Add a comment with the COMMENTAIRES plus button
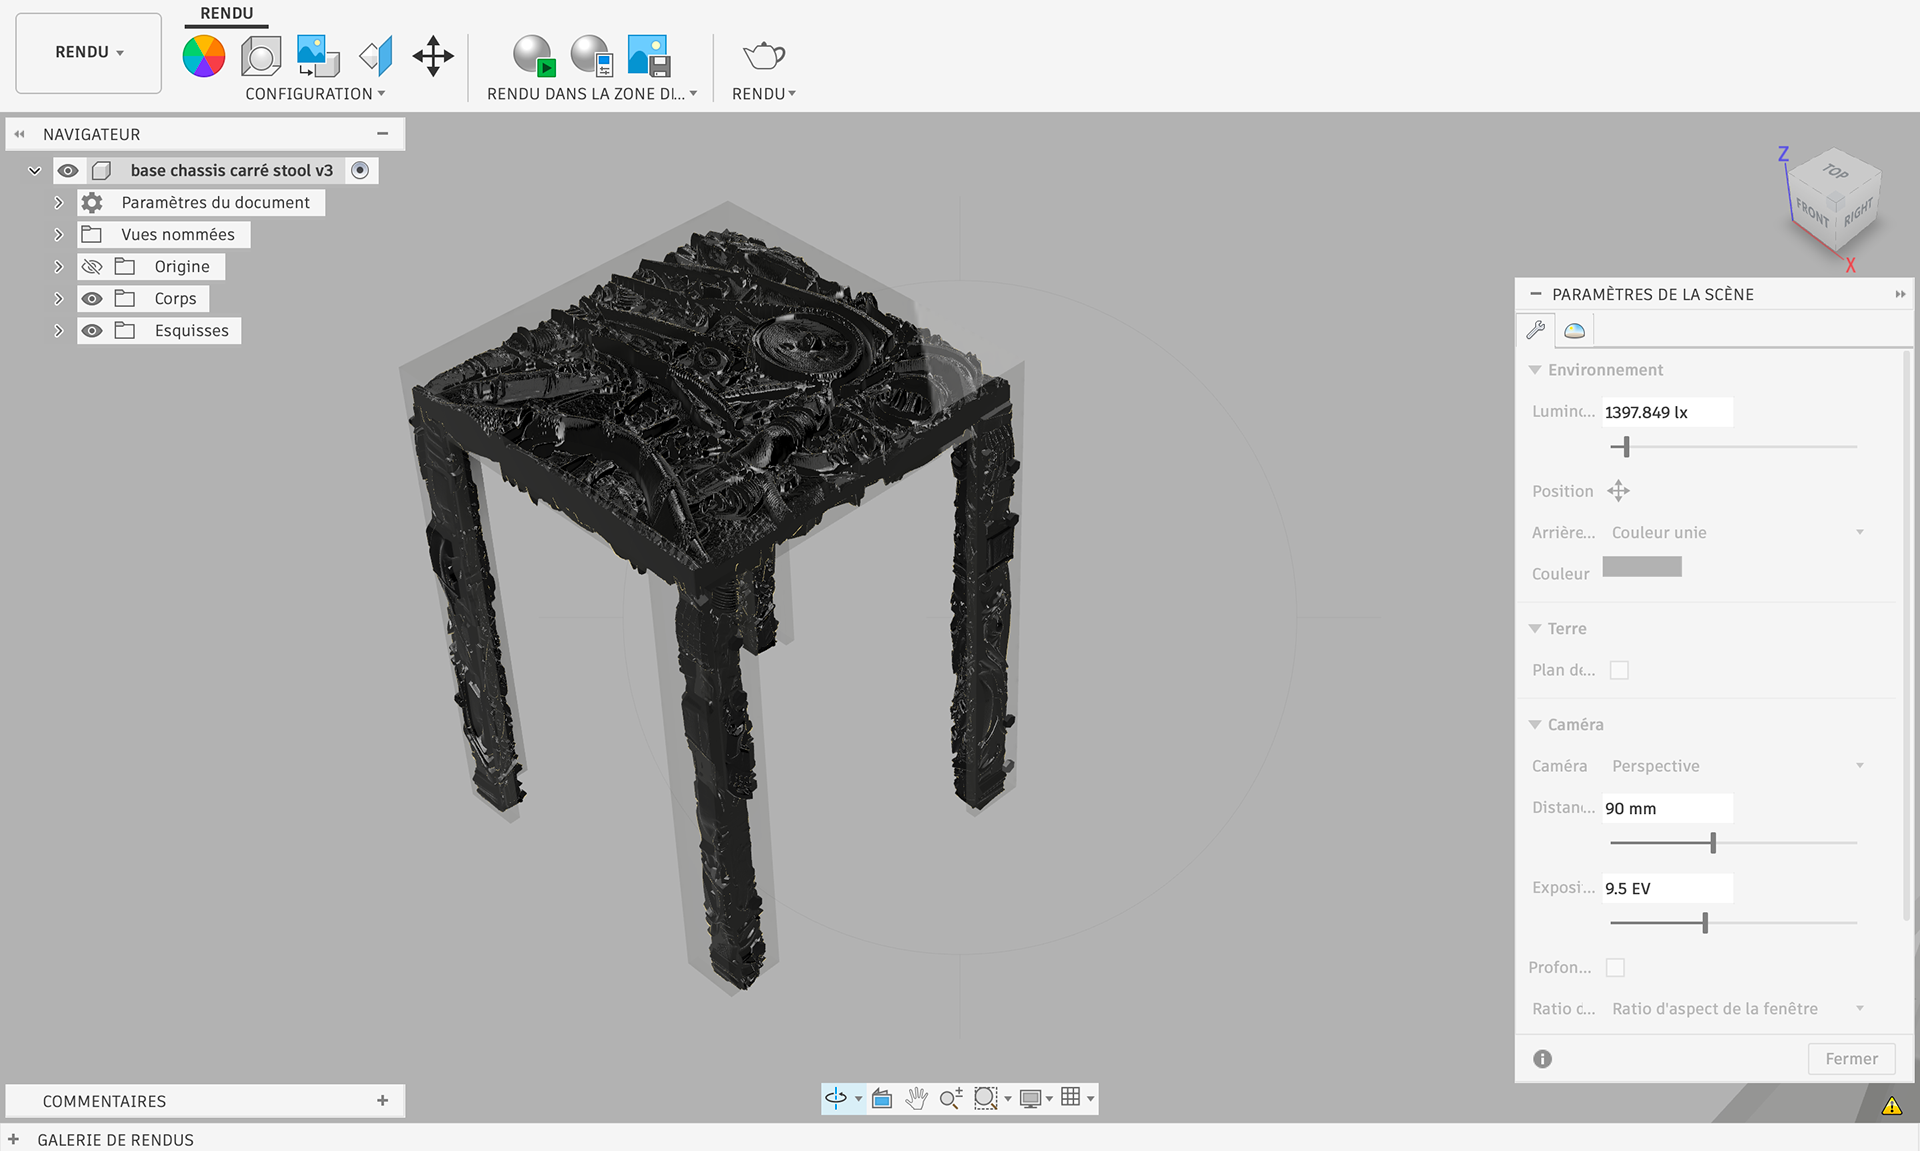The width and height of the screenshot is (1920, 1151). pos(382,1101)
